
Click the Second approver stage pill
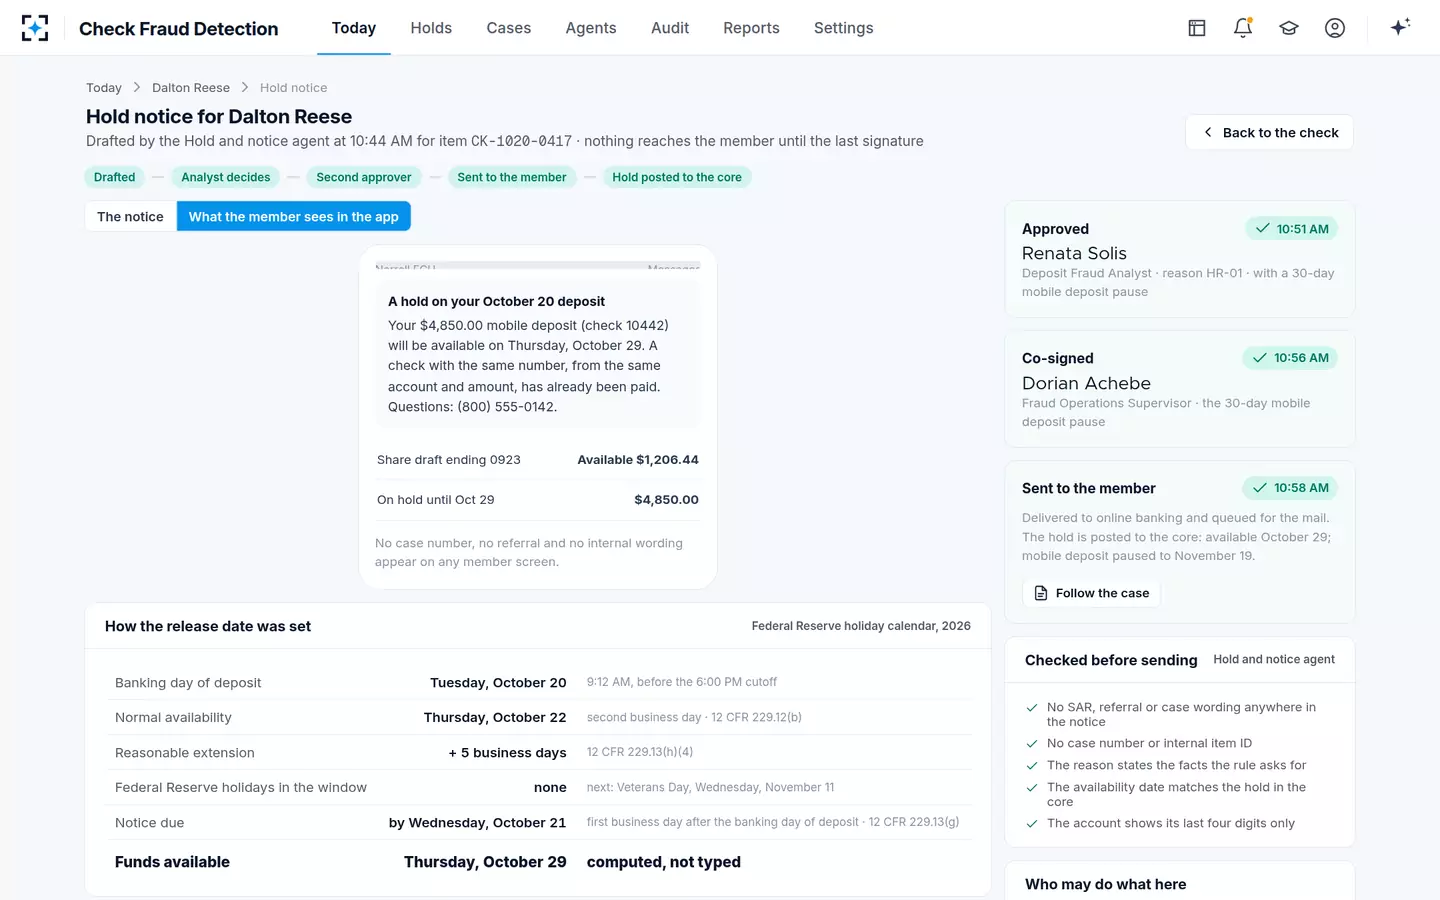(364, 177)
